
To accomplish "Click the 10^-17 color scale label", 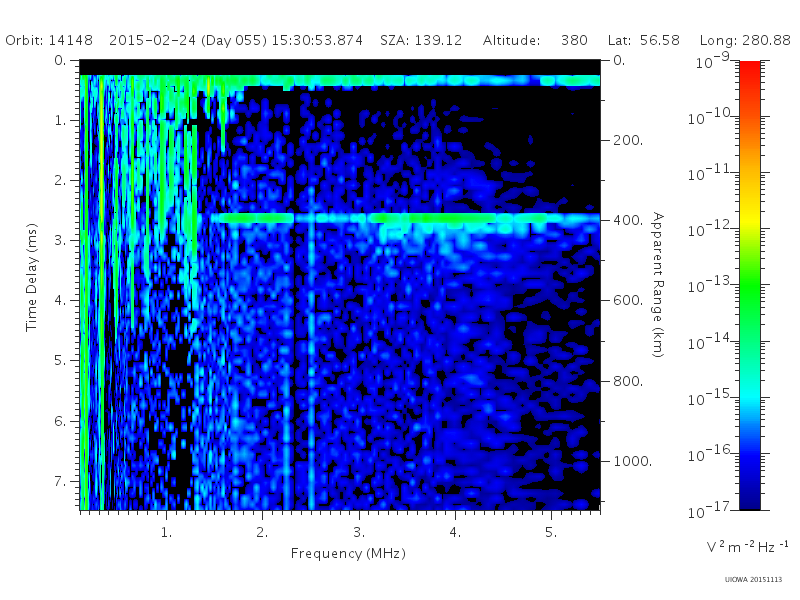I will click(x=711, y=510).
